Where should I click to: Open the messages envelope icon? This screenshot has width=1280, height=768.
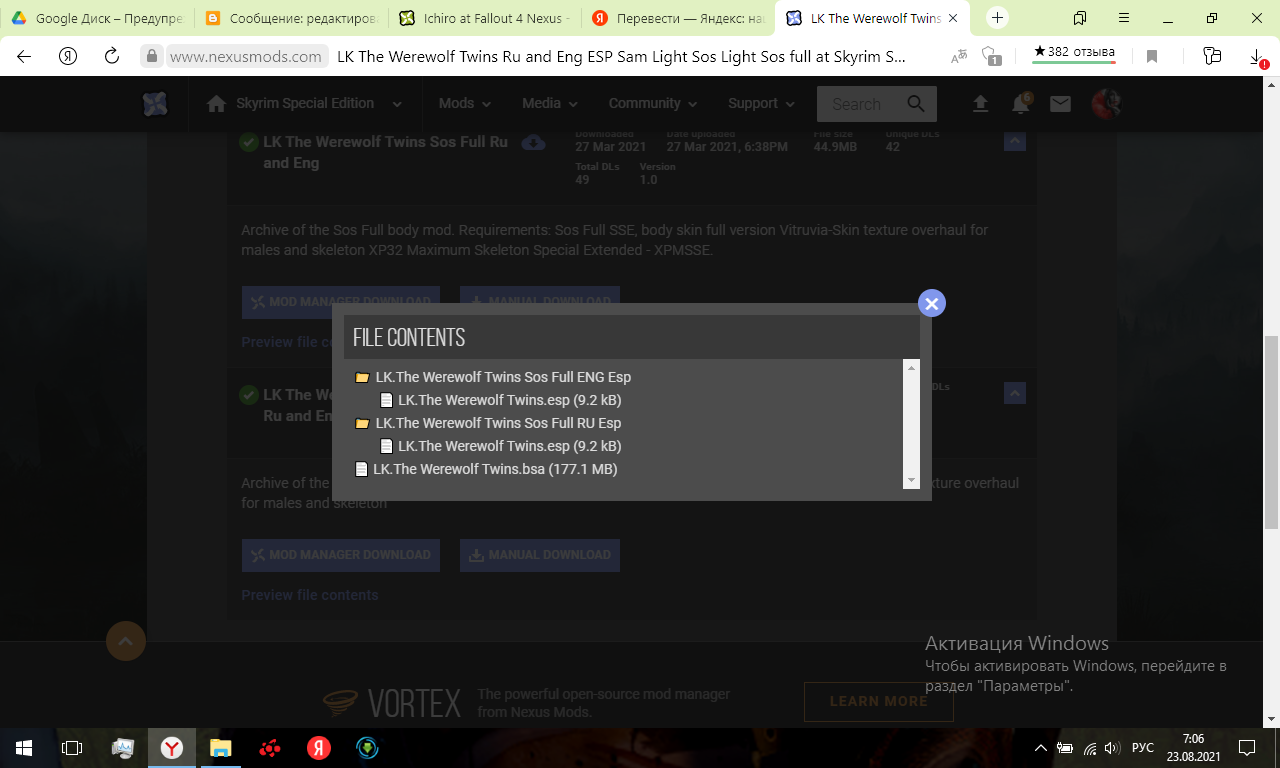click(x=1060, y=104)
